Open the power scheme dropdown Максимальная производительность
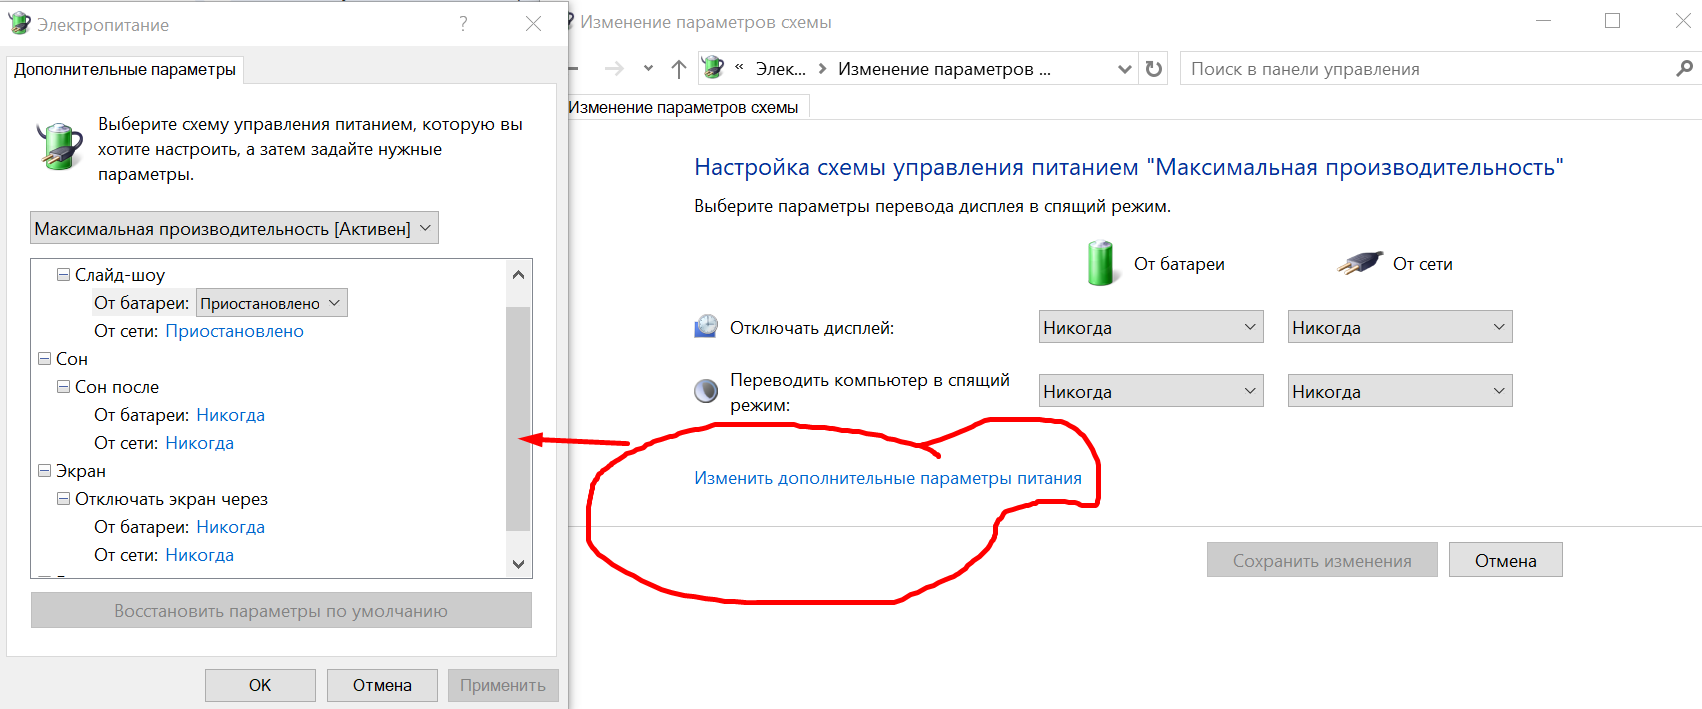The height and width of the screenshot is (709, 1702). coord(234,228)
